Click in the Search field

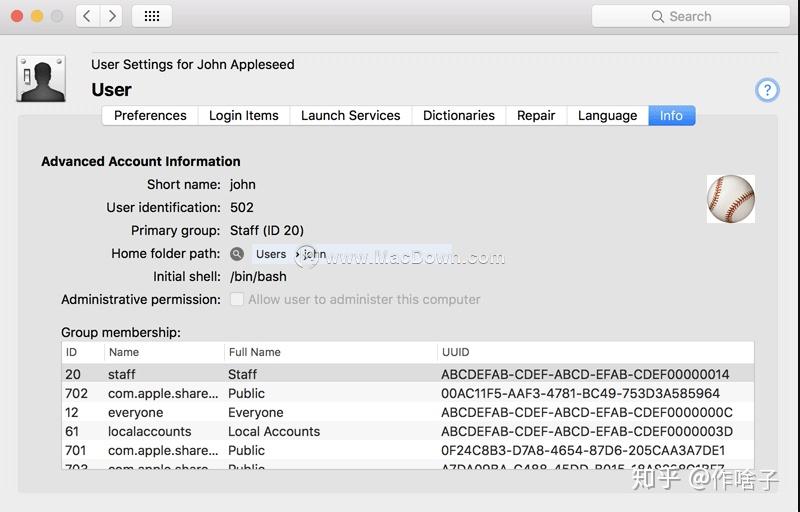click(x=700, y=16)
